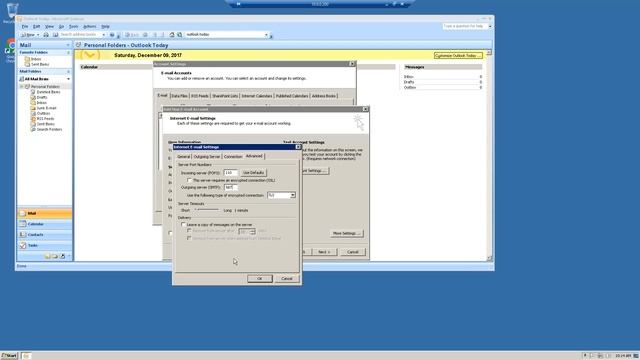Open the New button dropdown arrow
This screenshot has width=640, height=360.
(x=38, y=35)
